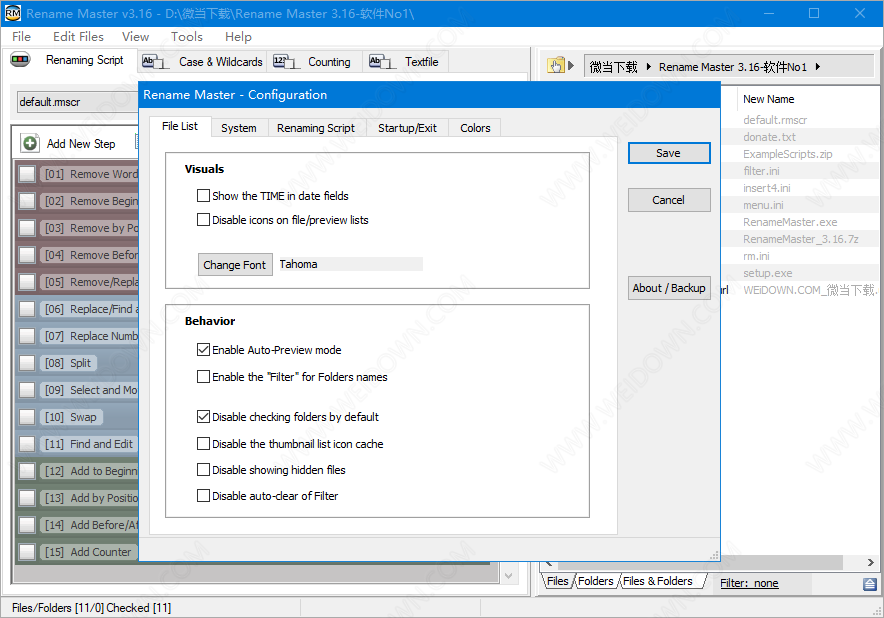Select the Files tab at bottom
This screenshot has height=618, width=884.
point(558,581)
